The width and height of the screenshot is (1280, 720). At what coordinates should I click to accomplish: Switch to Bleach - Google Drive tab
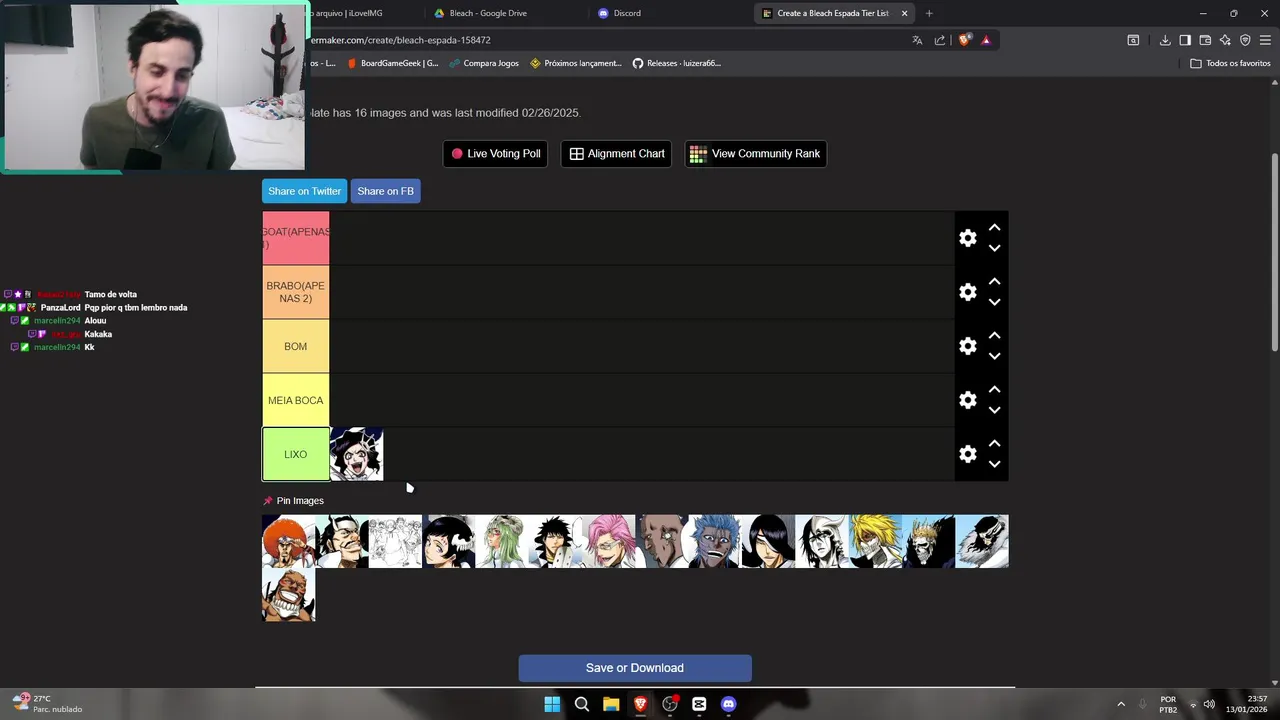(x=488, y=13)
